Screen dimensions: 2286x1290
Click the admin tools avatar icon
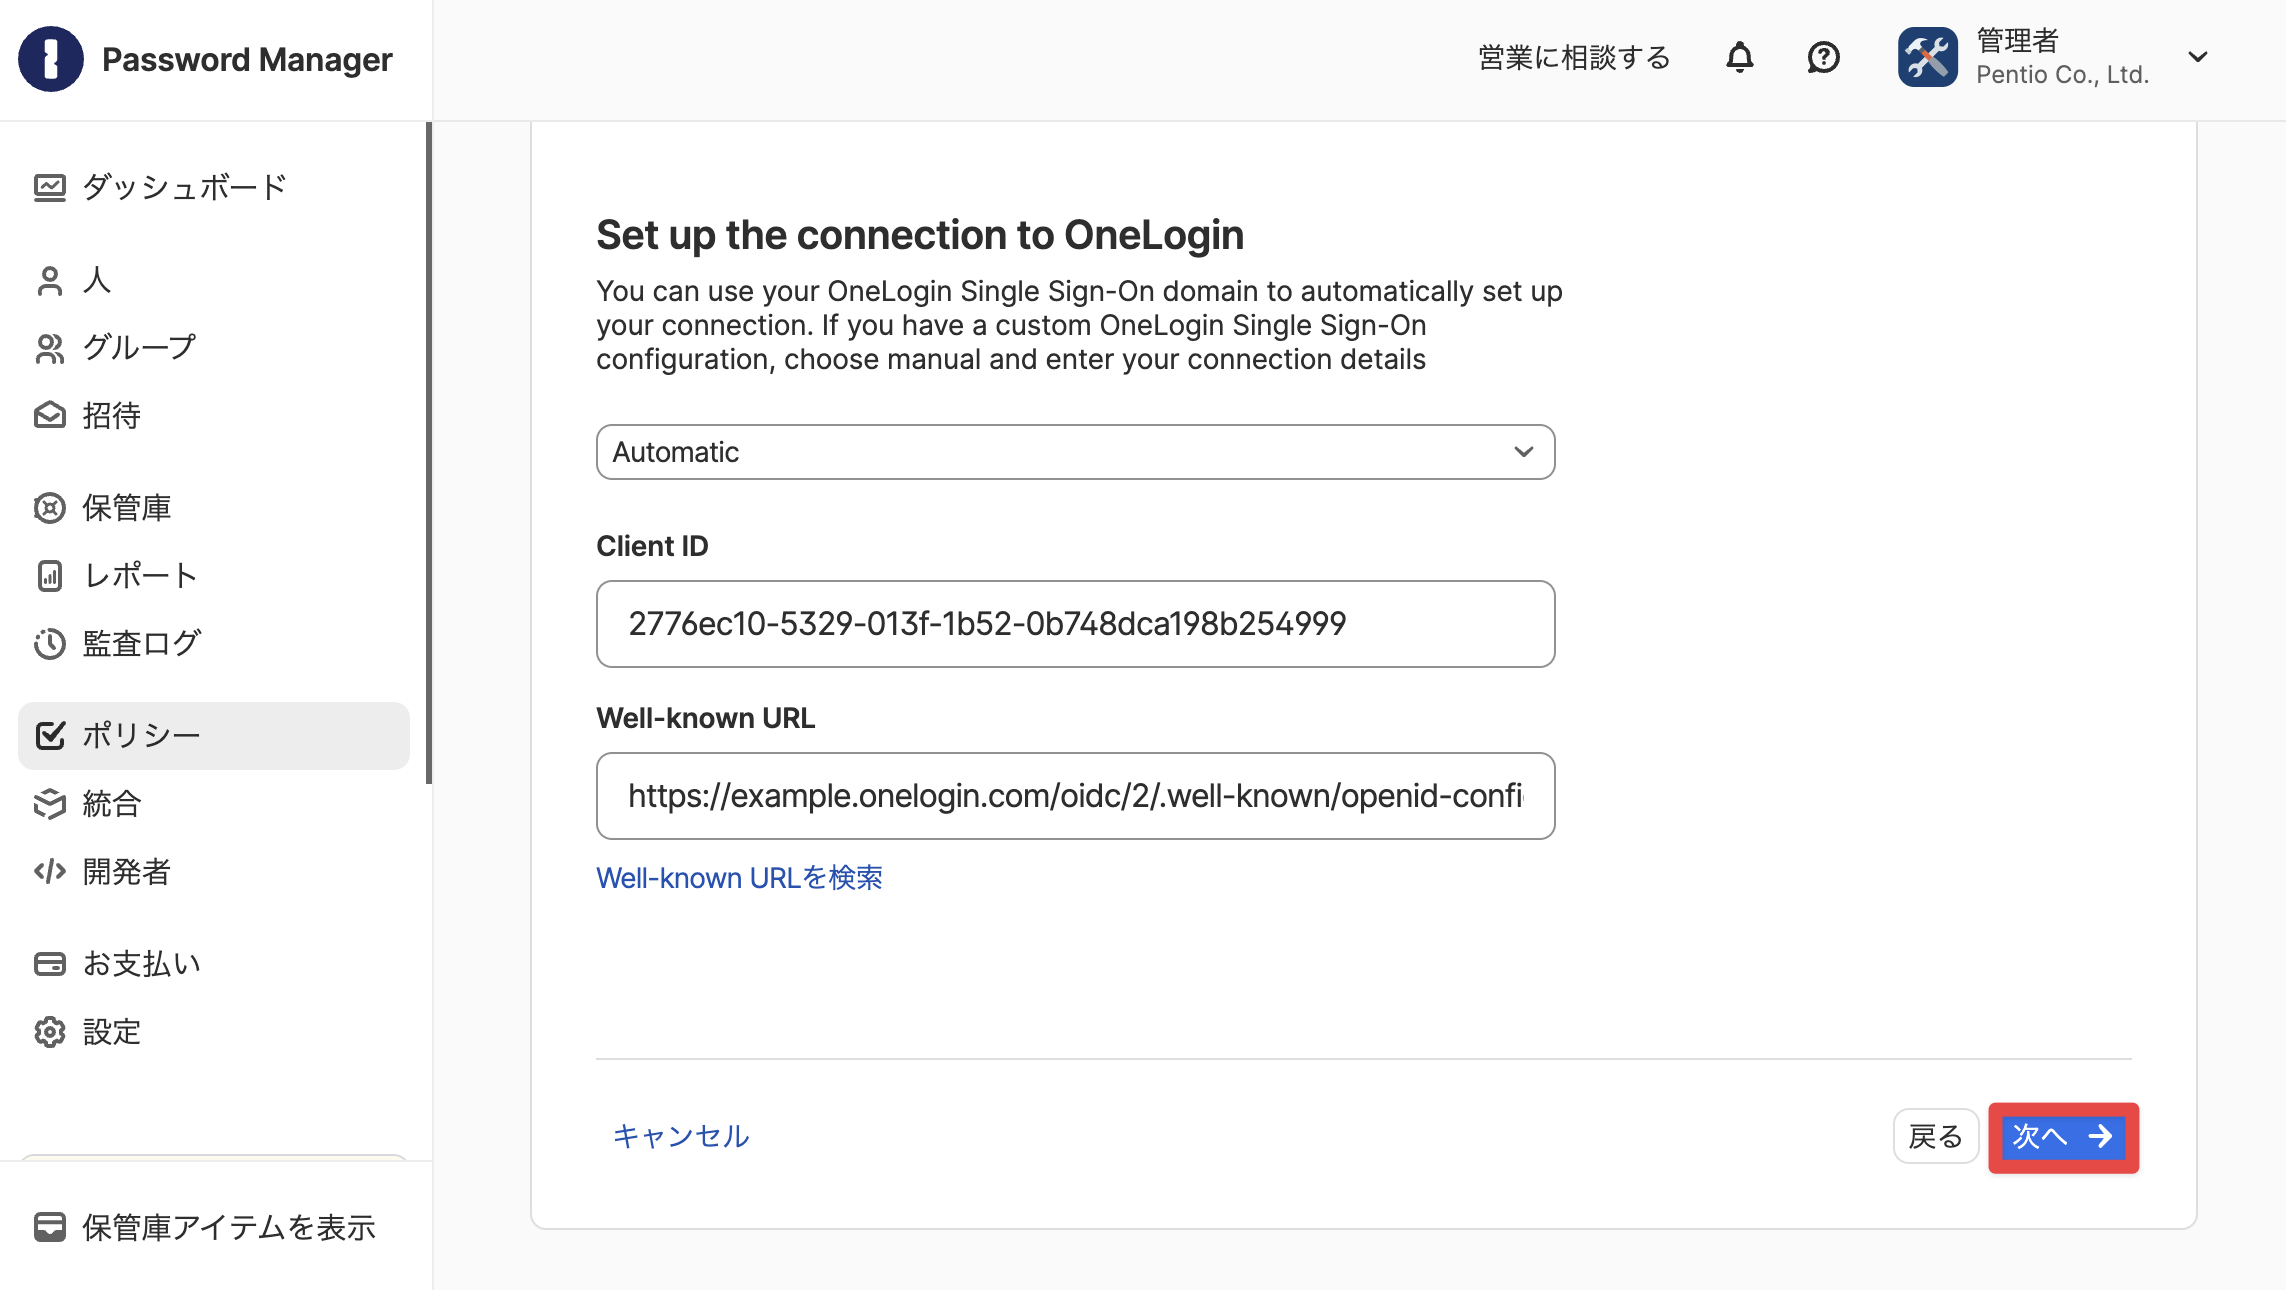(x=1928, y=57)
